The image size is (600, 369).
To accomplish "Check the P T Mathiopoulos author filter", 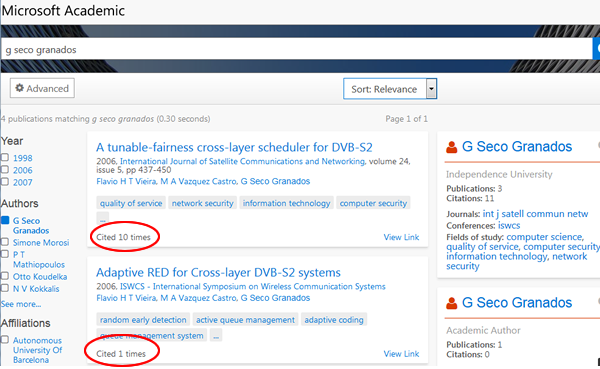I will (x=5, y=254).
